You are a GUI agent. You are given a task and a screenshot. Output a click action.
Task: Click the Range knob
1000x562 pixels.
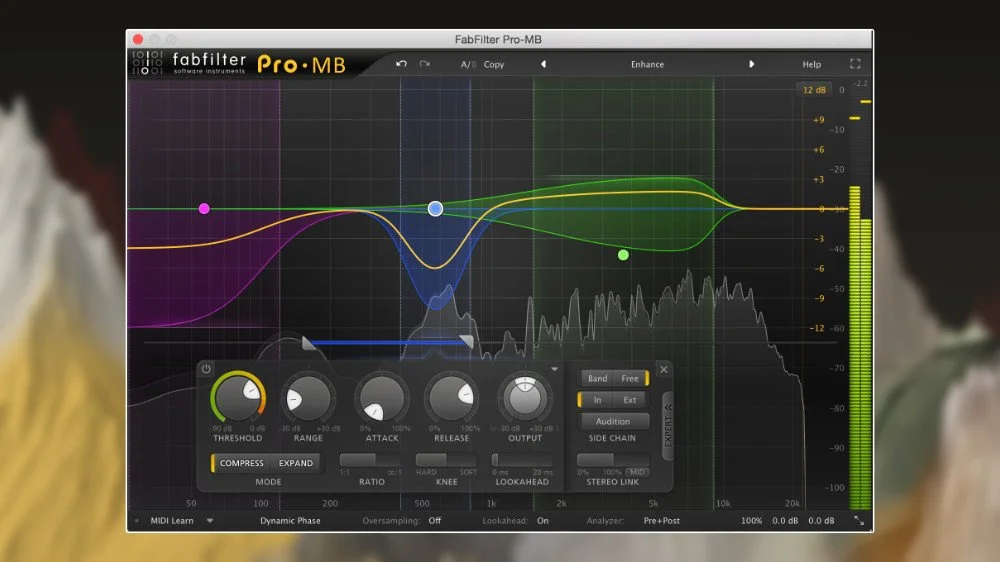click(x=308, y=398)
